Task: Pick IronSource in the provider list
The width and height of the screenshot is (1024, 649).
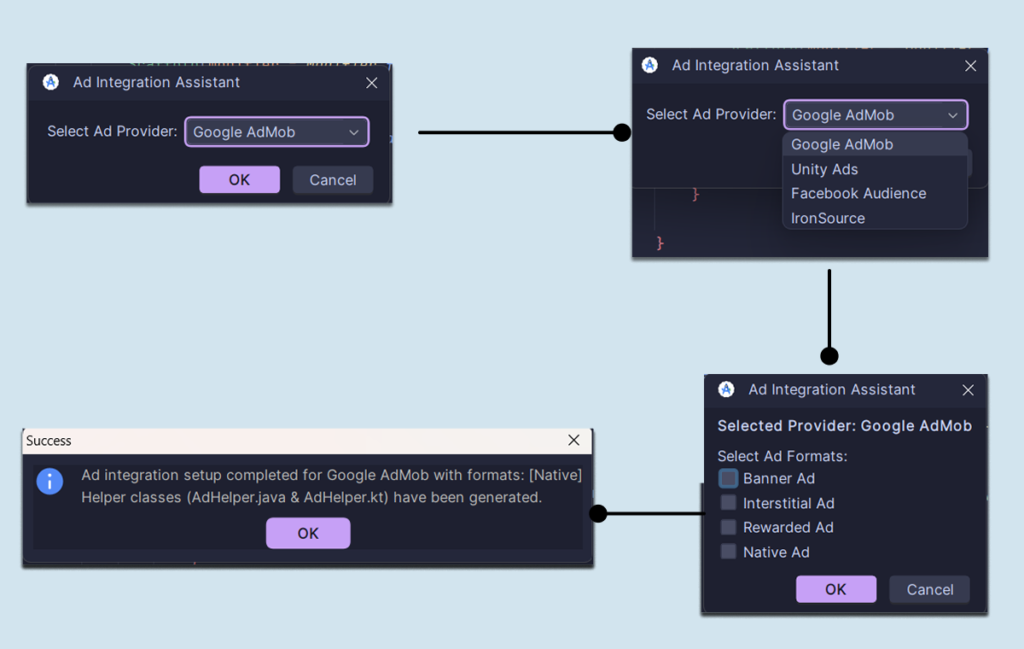Action: (827, 218)
